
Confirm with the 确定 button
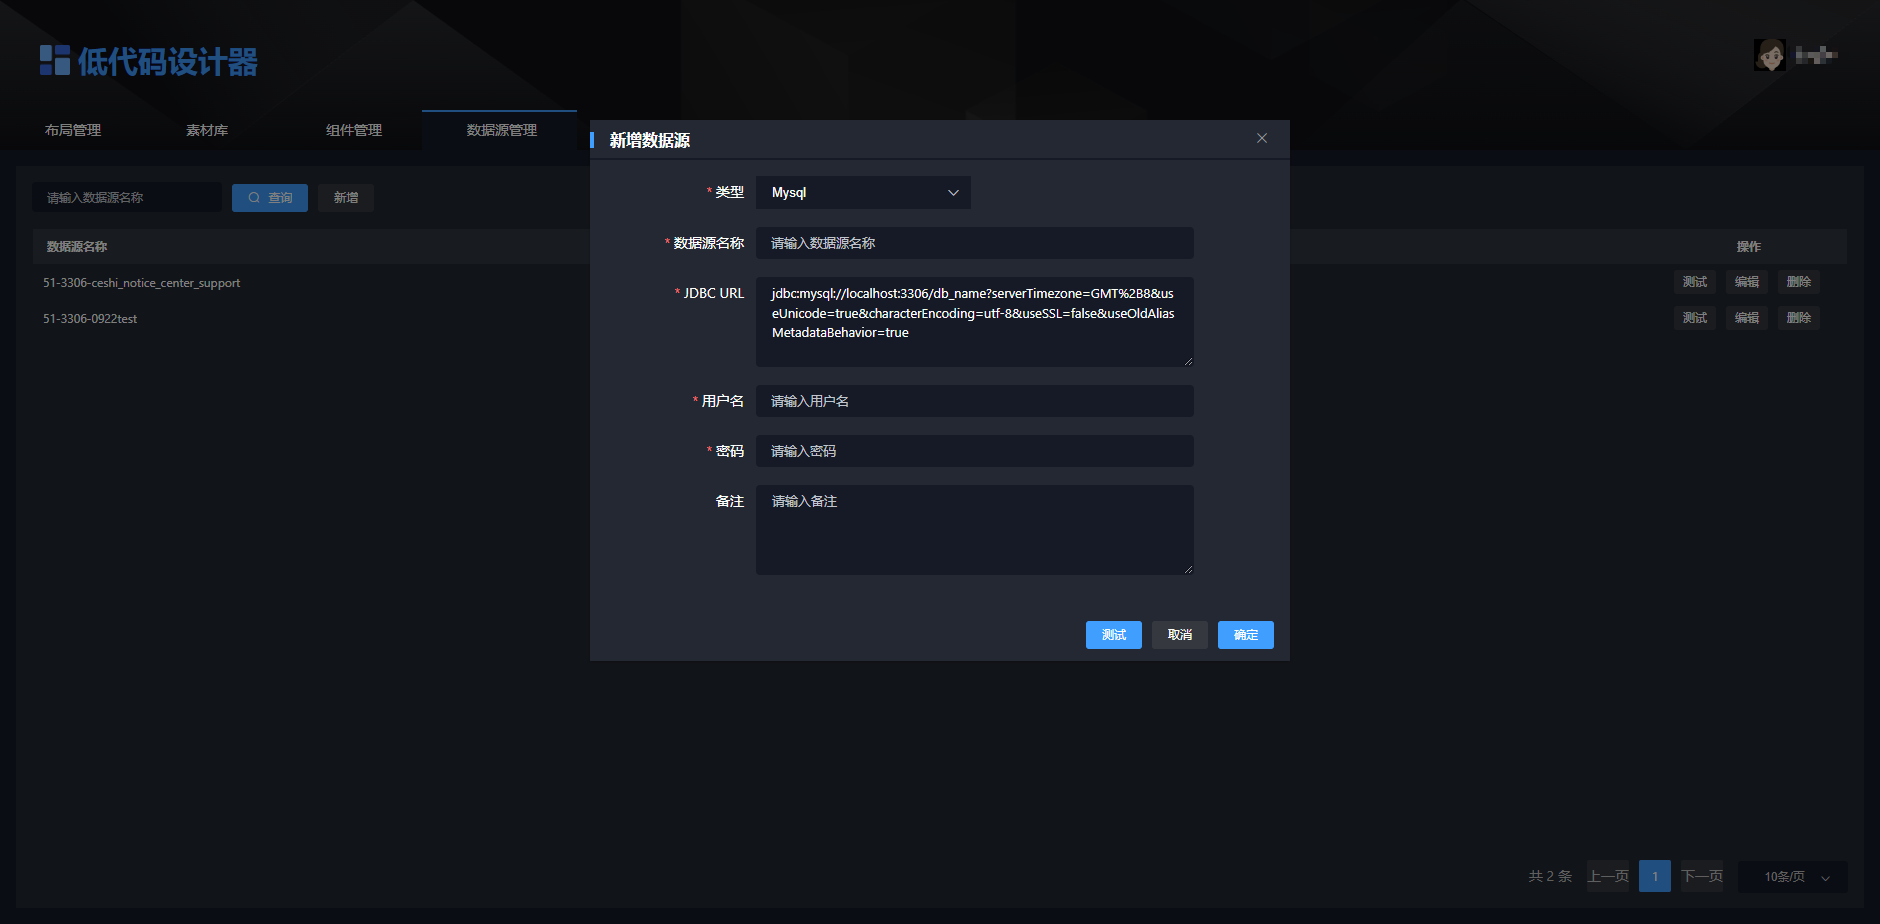click(1246, 635)
